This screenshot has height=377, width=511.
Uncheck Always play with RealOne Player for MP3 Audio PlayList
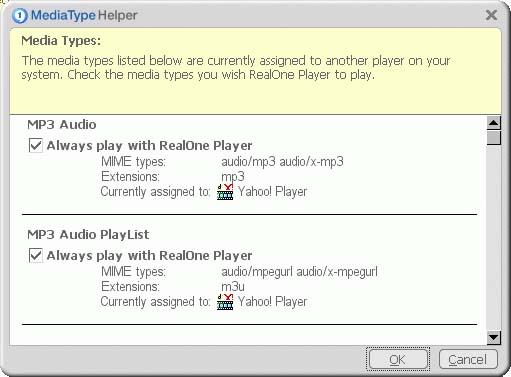36,256
